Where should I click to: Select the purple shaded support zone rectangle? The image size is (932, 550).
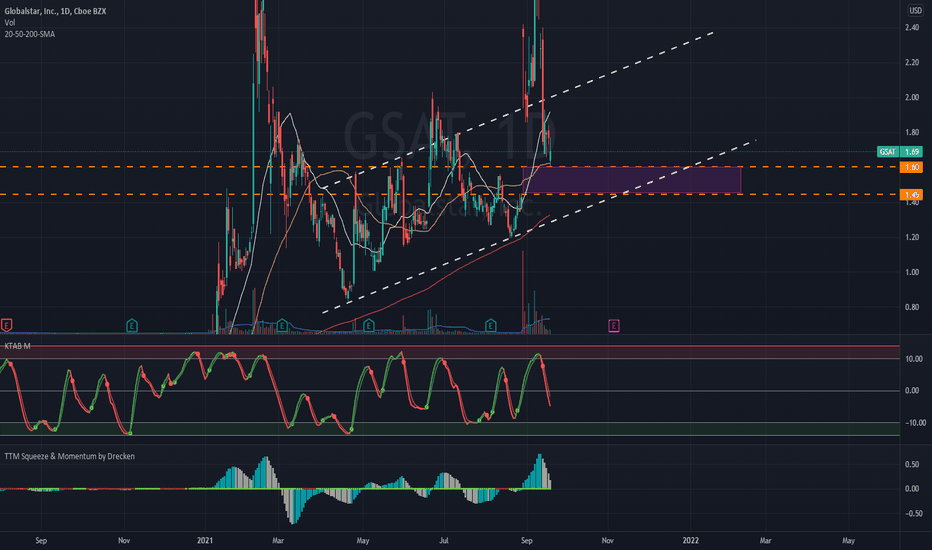[632, 180]
